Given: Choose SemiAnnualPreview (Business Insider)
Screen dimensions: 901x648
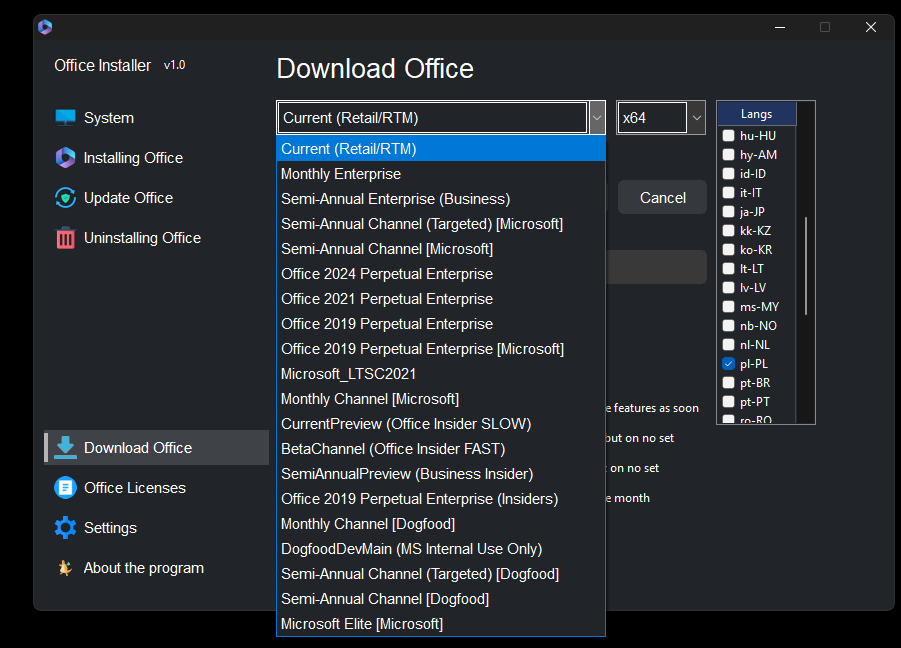Looking at the screenshot, I should tap(441, 474).
